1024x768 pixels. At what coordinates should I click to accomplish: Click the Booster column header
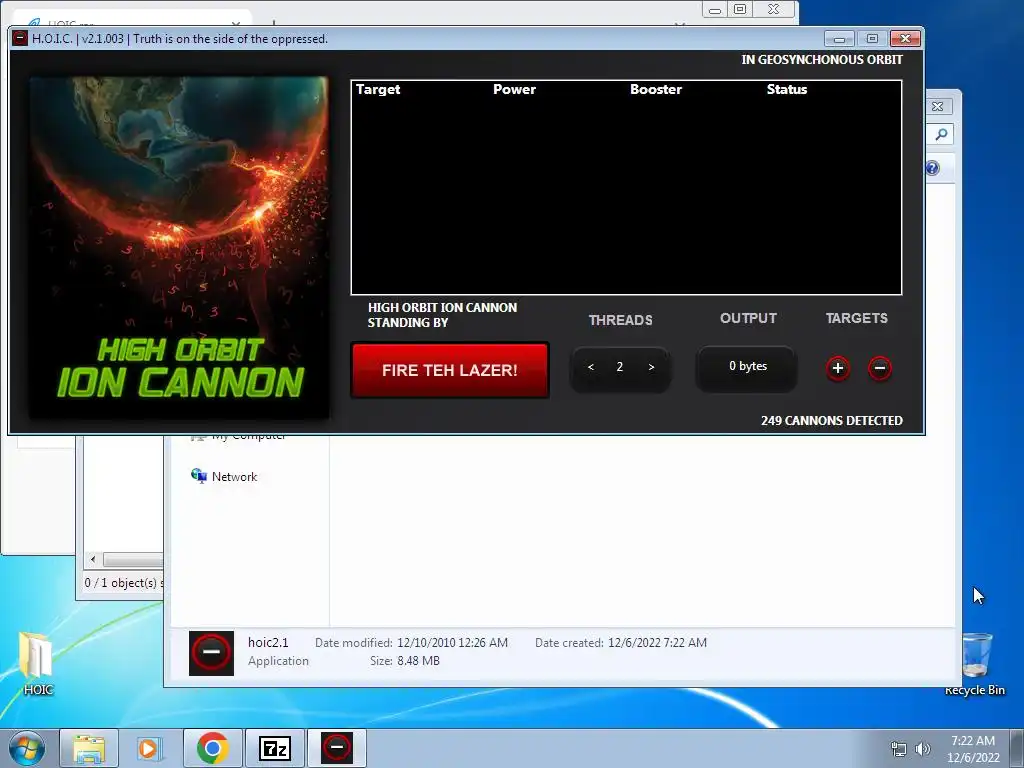coord(656,89)
